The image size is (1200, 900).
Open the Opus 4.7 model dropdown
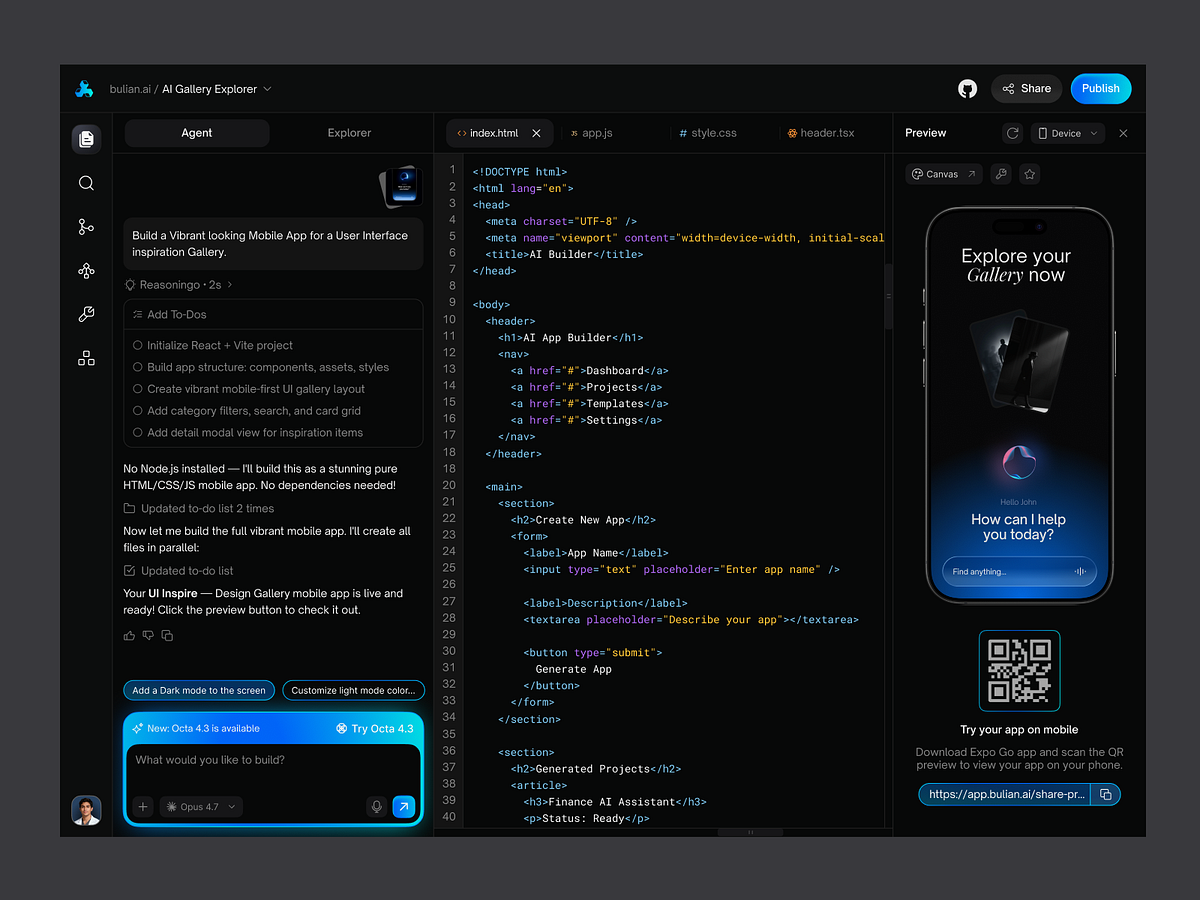click(202, 807)
